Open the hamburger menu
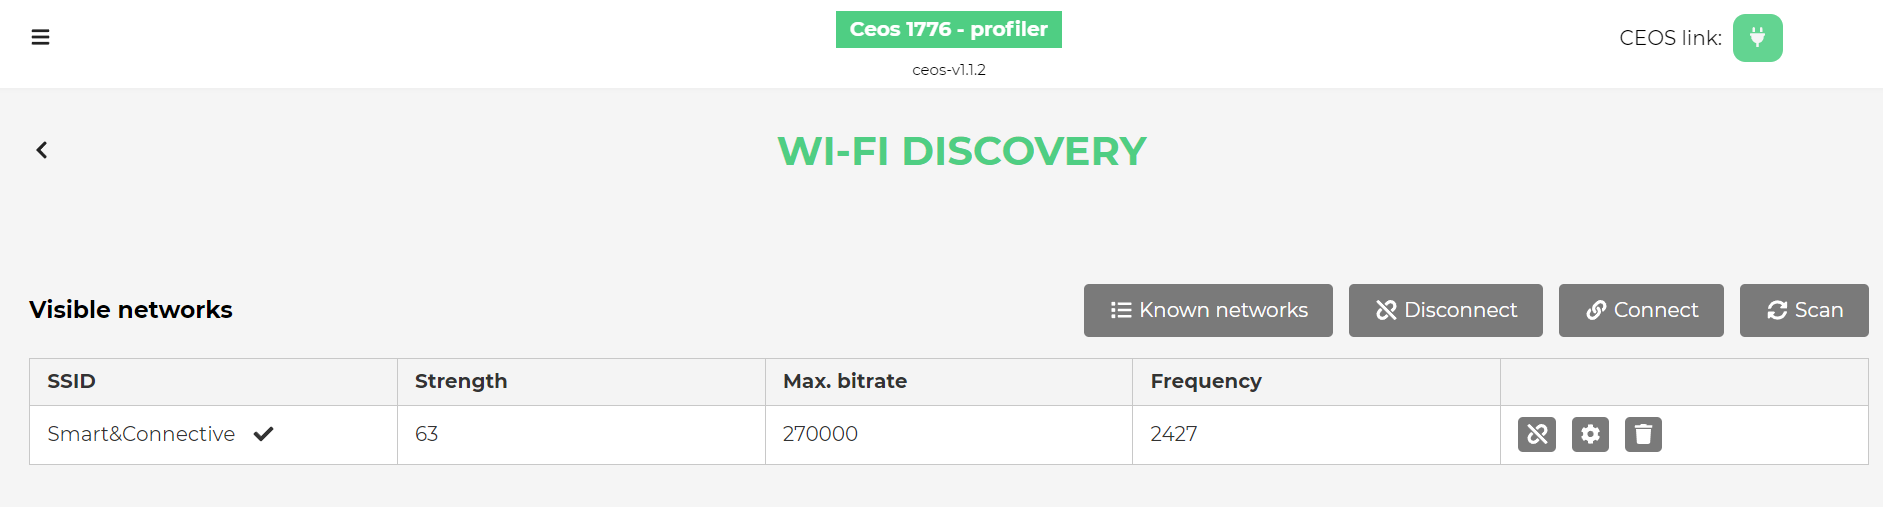This screenshot has height=507, width=1883. pyautogui.click(x=40, y=37)
